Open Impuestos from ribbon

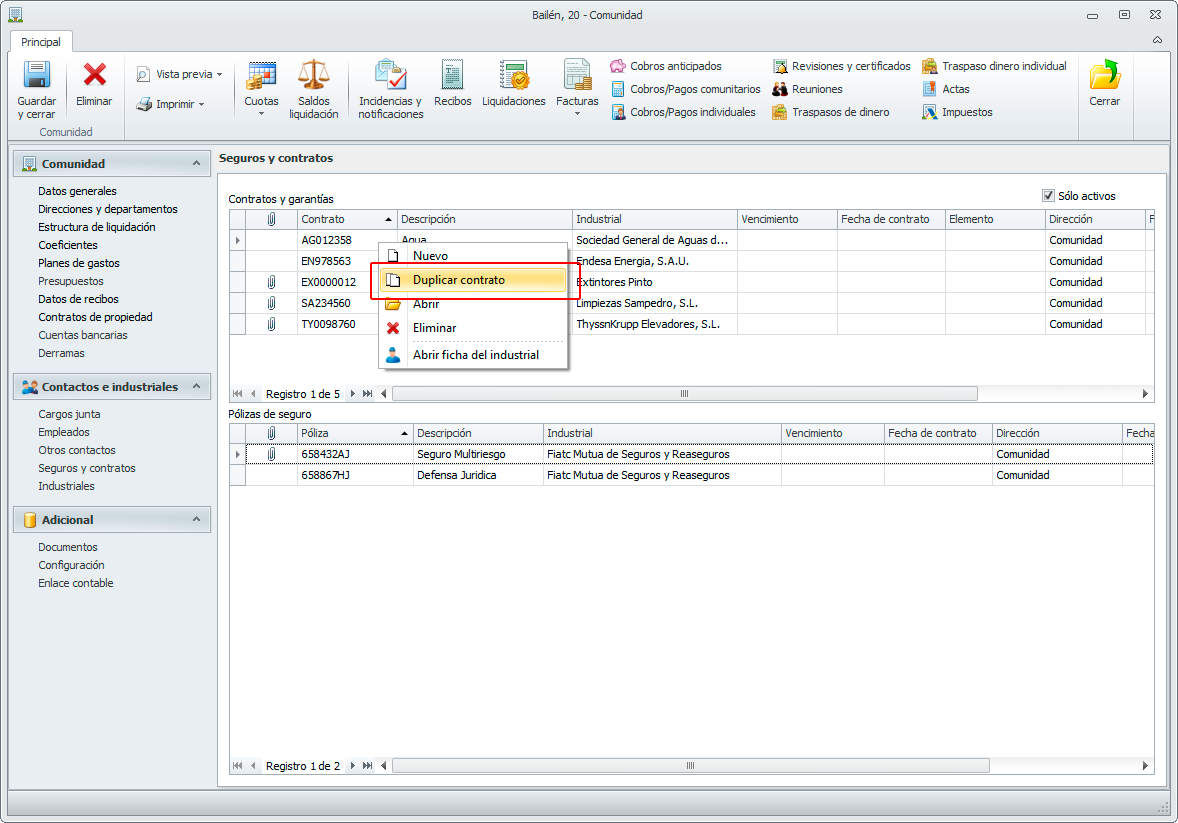coord(957,112)
